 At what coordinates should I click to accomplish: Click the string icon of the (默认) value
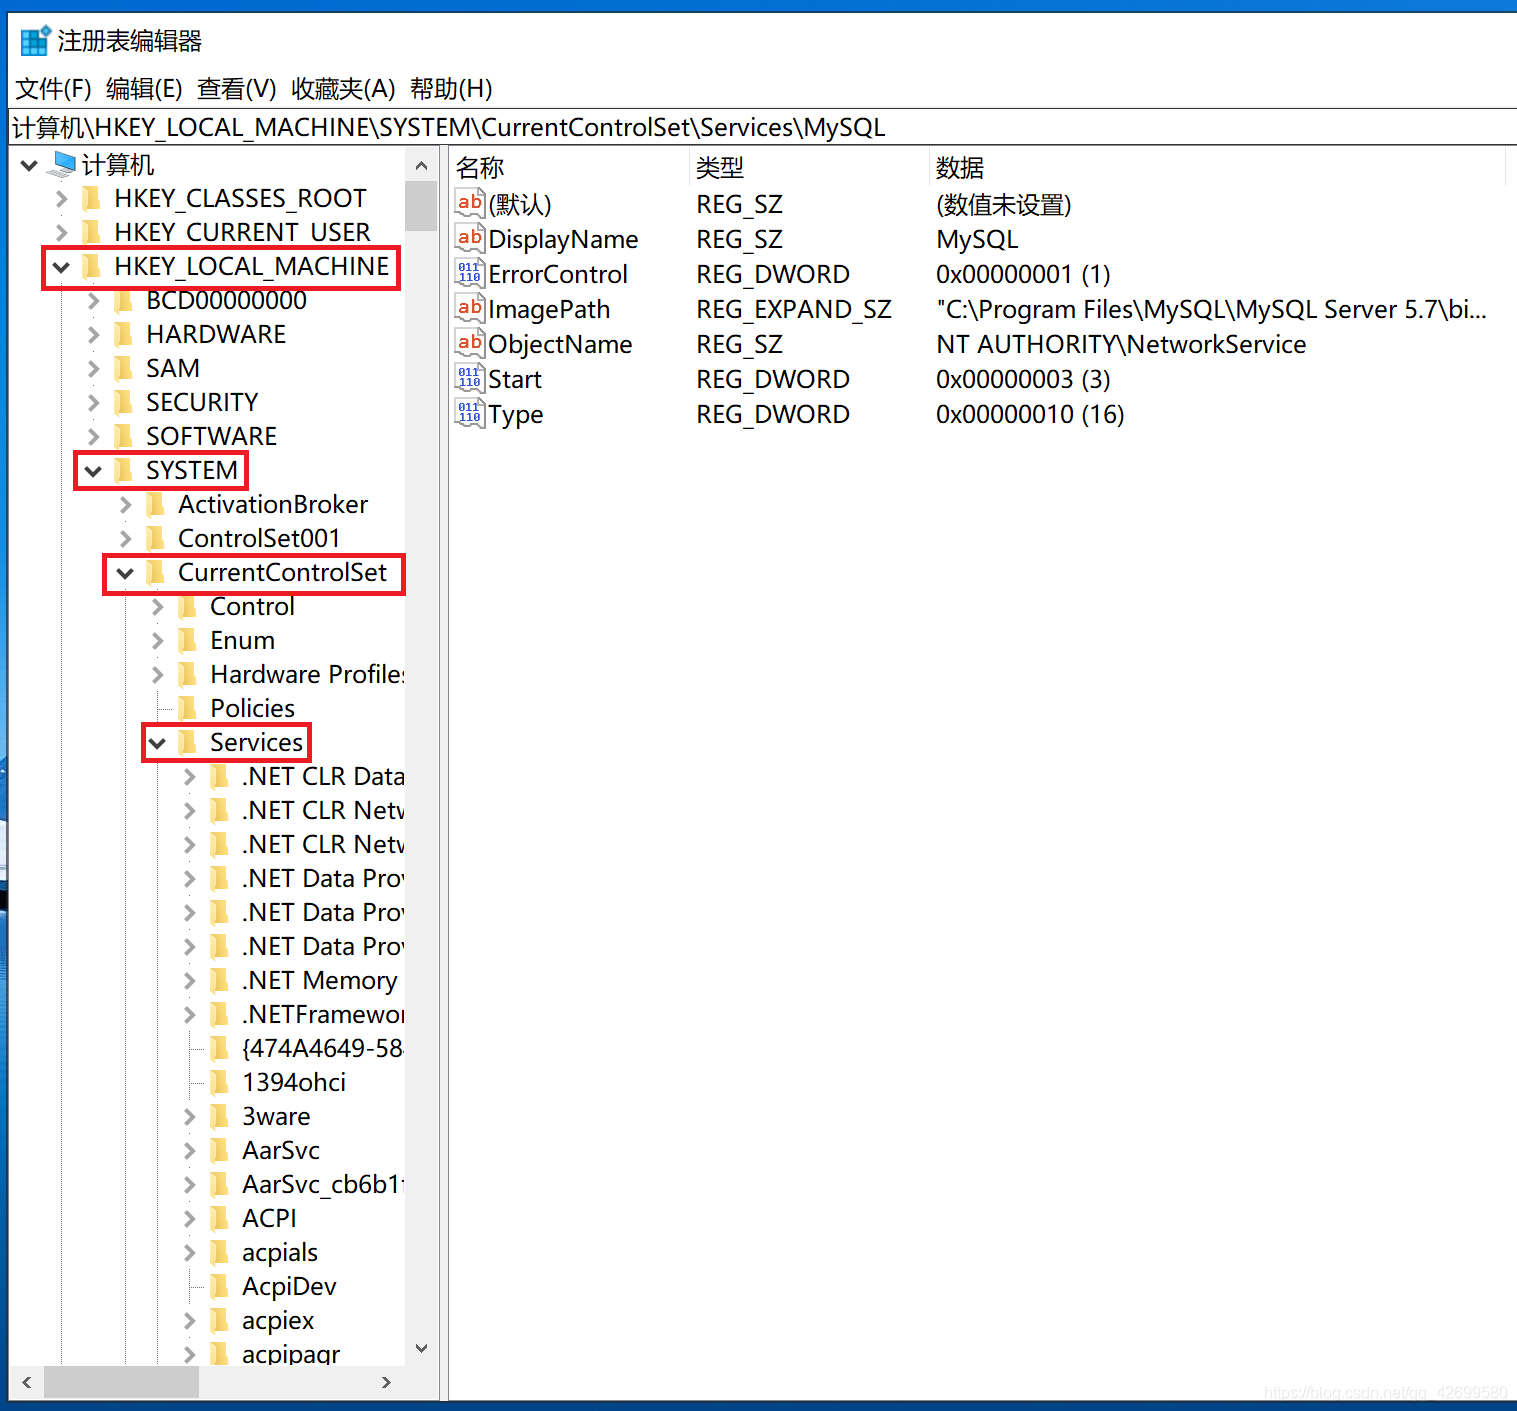click(470, 203)
